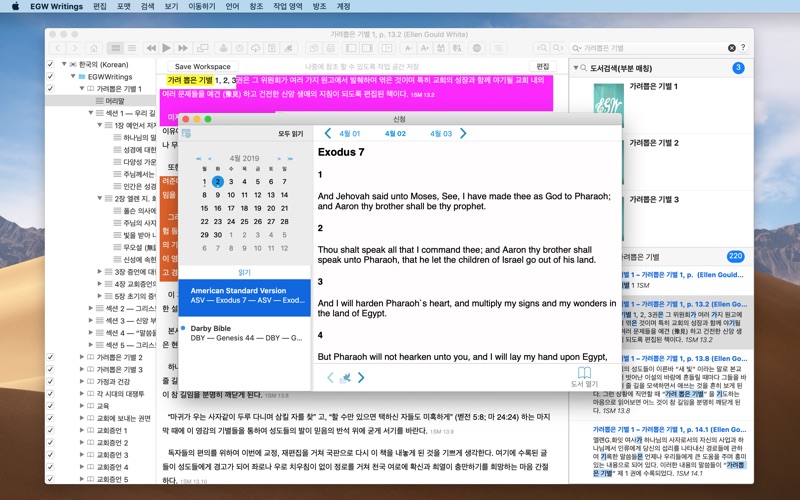Click the translation language icon in toolbar
The width and height of the screenshot is (800, 500).
(x=457, y=48)
